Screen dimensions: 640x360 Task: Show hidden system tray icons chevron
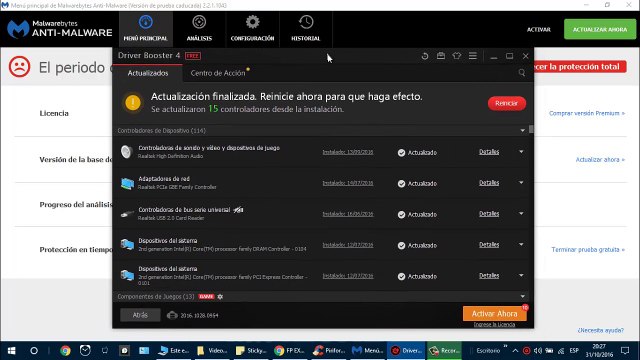click(515, 351)
